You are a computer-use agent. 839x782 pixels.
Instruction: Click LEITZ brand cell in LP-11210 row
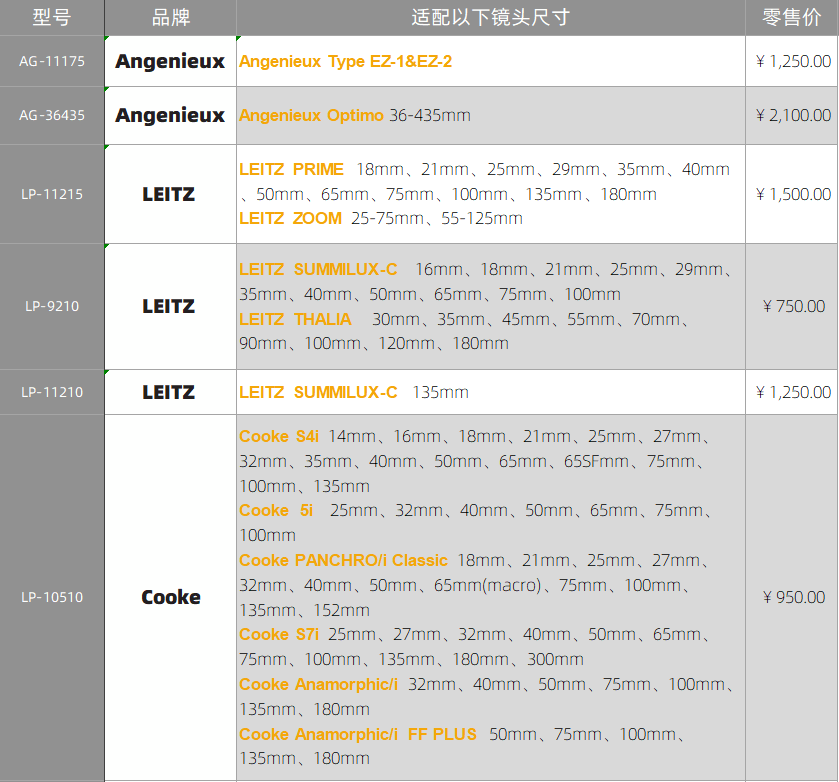point(171,392)
